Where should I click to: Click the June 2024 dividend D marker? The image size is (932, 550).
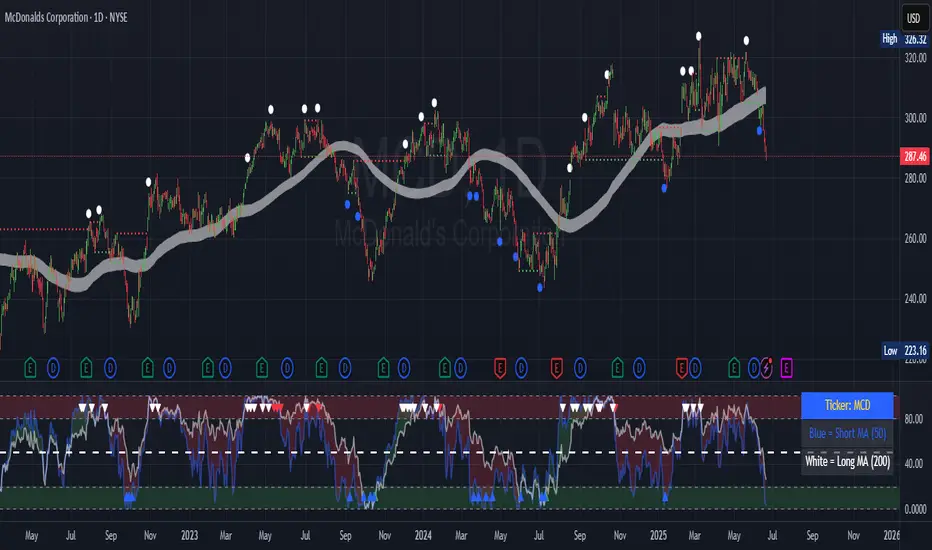[x=521, y=369]
